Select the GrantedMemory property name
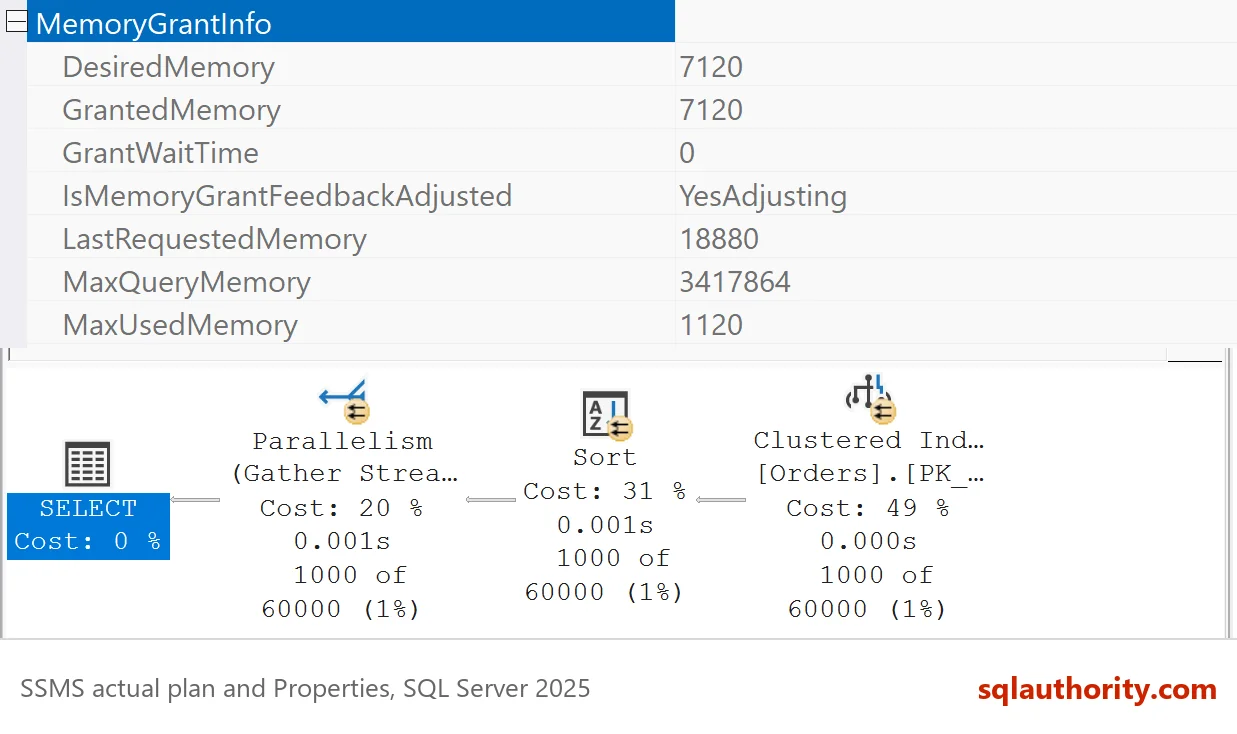 coord(171,110)
